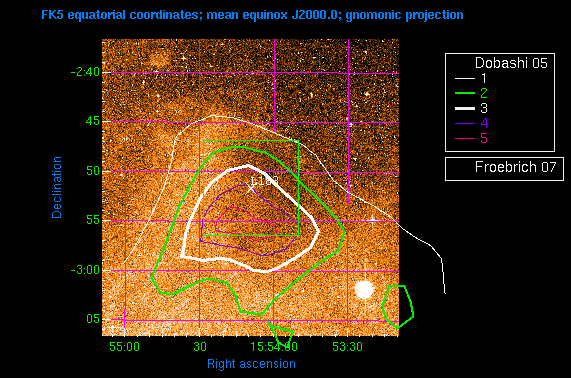Image resolution: width=571 pixels, height=378 pixels.
Task: Click the white X marker for L183
Action: pyautogui.click(x=249, y=189)
